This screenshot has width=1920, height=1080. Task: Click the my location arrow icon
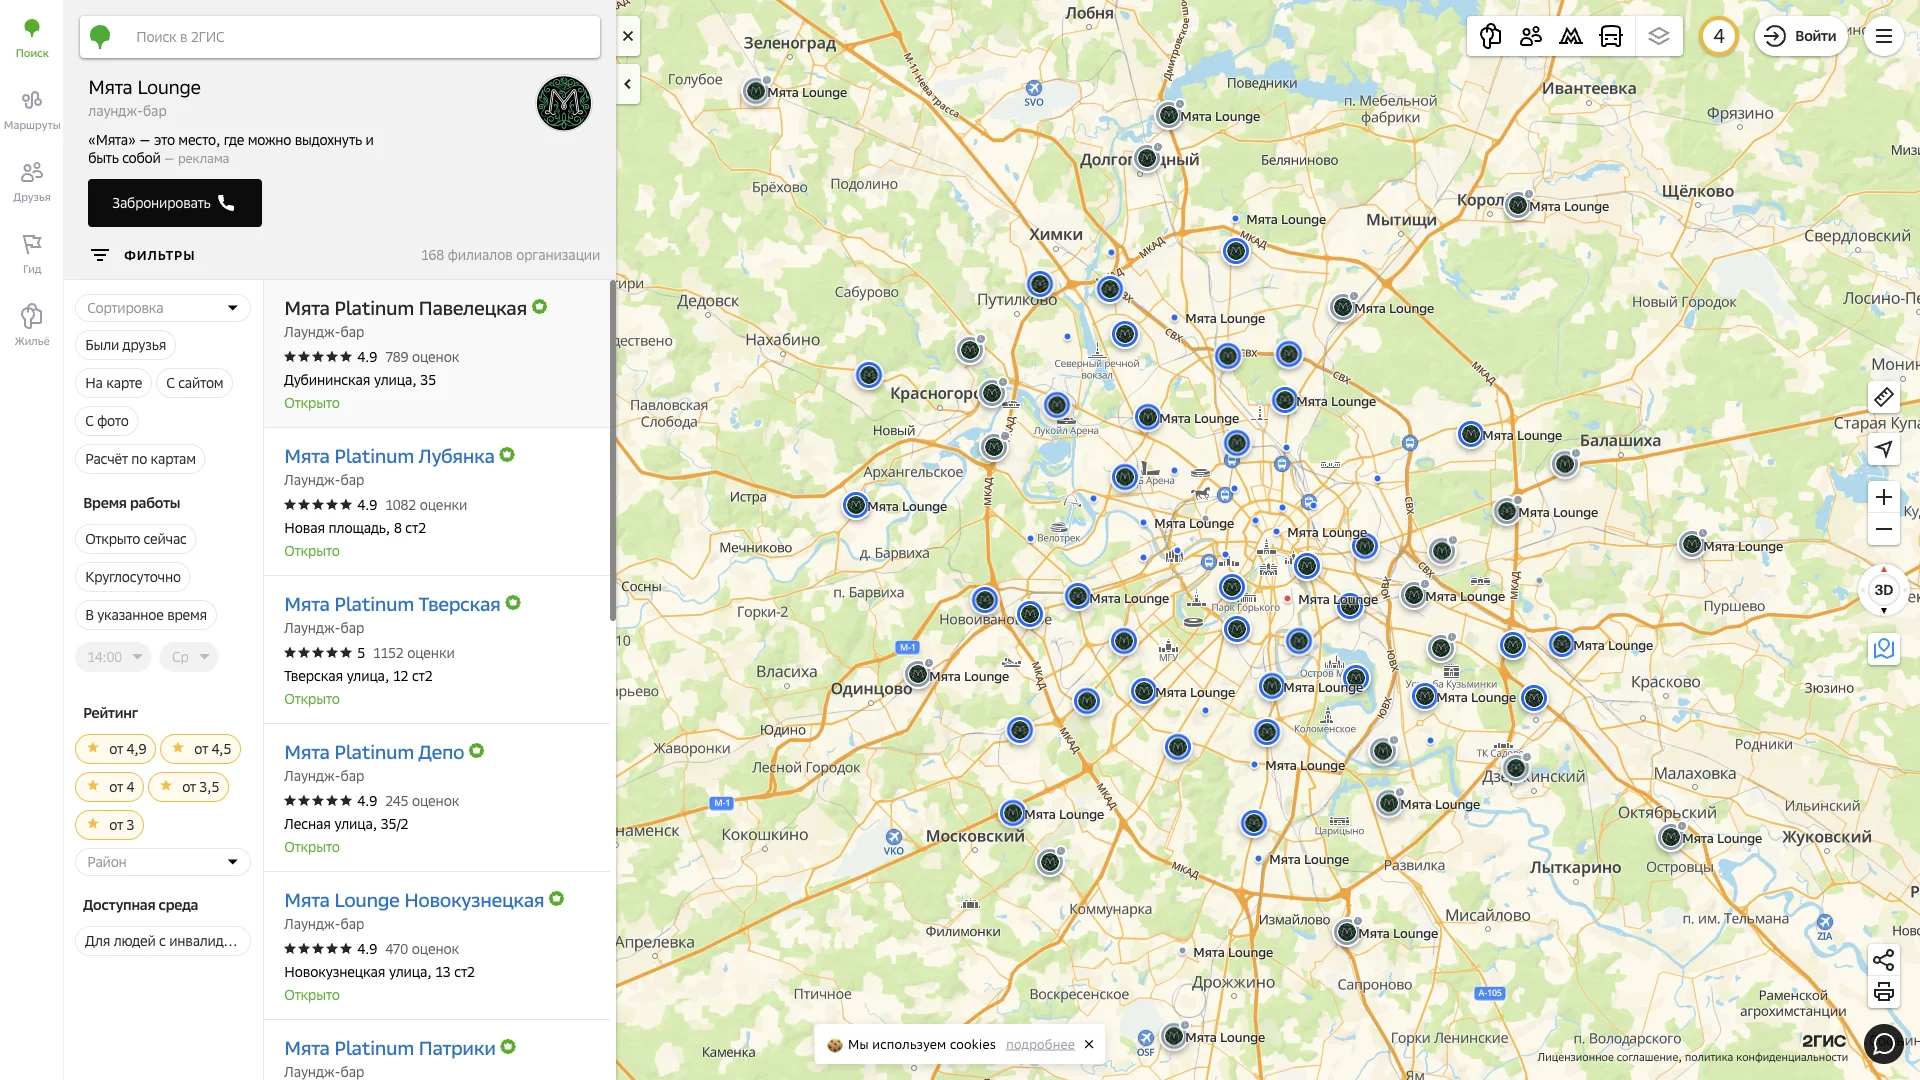coord(1883,449)
